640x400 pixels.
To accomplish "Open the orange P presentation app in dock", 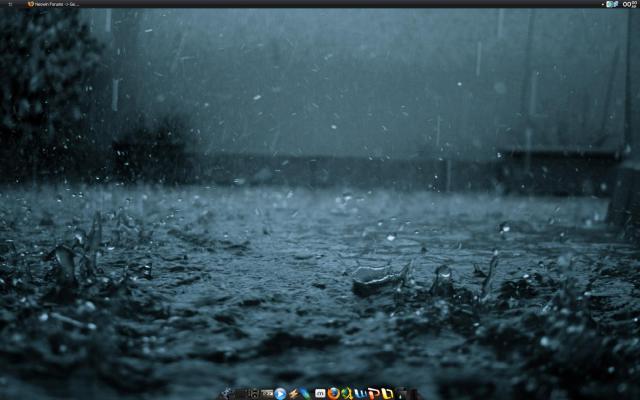I will (373, 394).
